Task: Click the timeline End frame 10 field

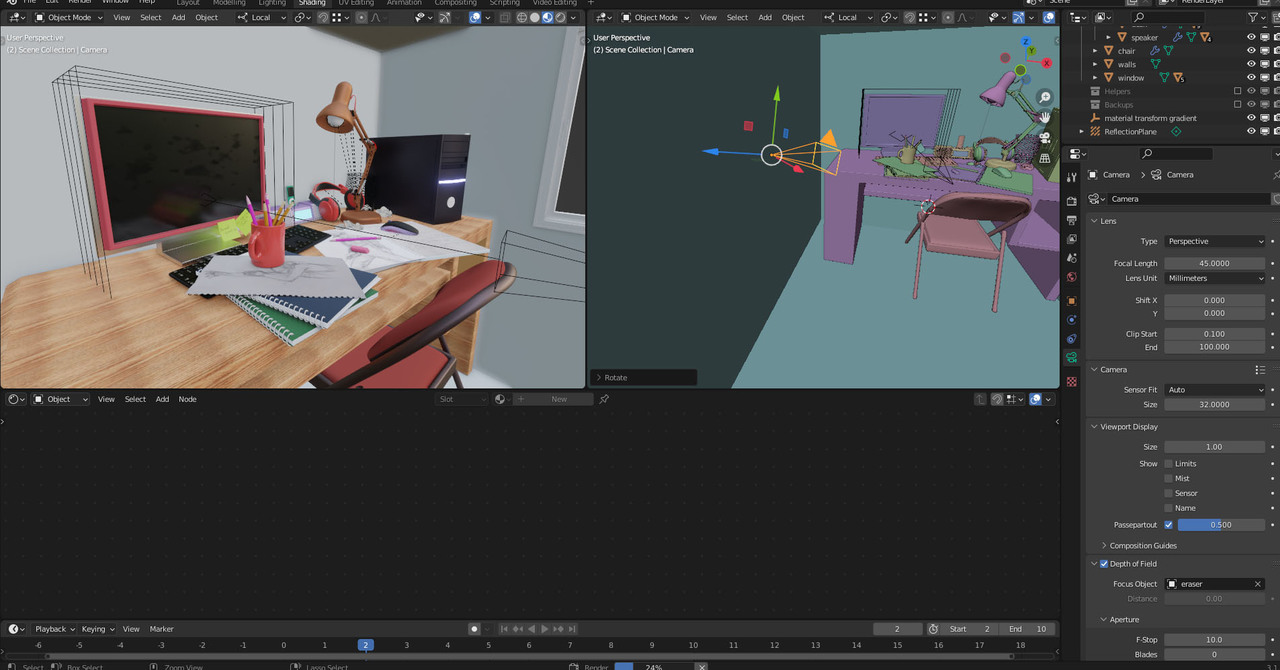Action: (1027, 629)
